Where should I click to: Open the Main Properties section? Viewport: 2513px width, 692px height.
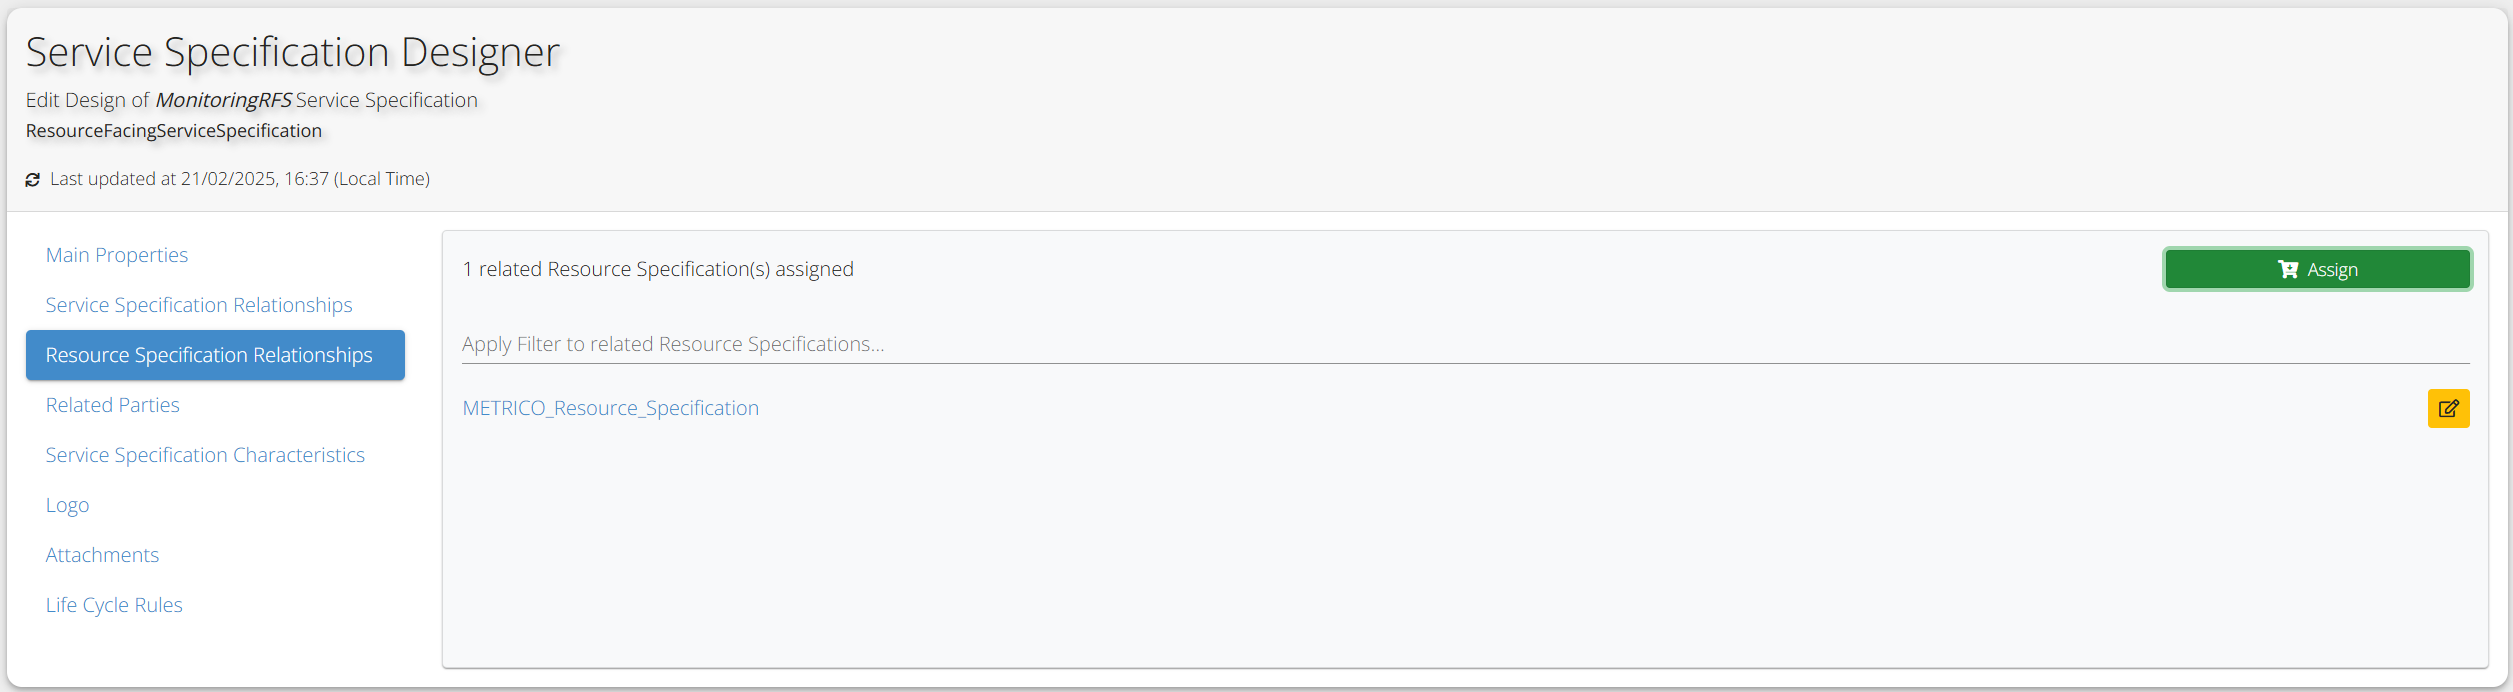point(117,255)
